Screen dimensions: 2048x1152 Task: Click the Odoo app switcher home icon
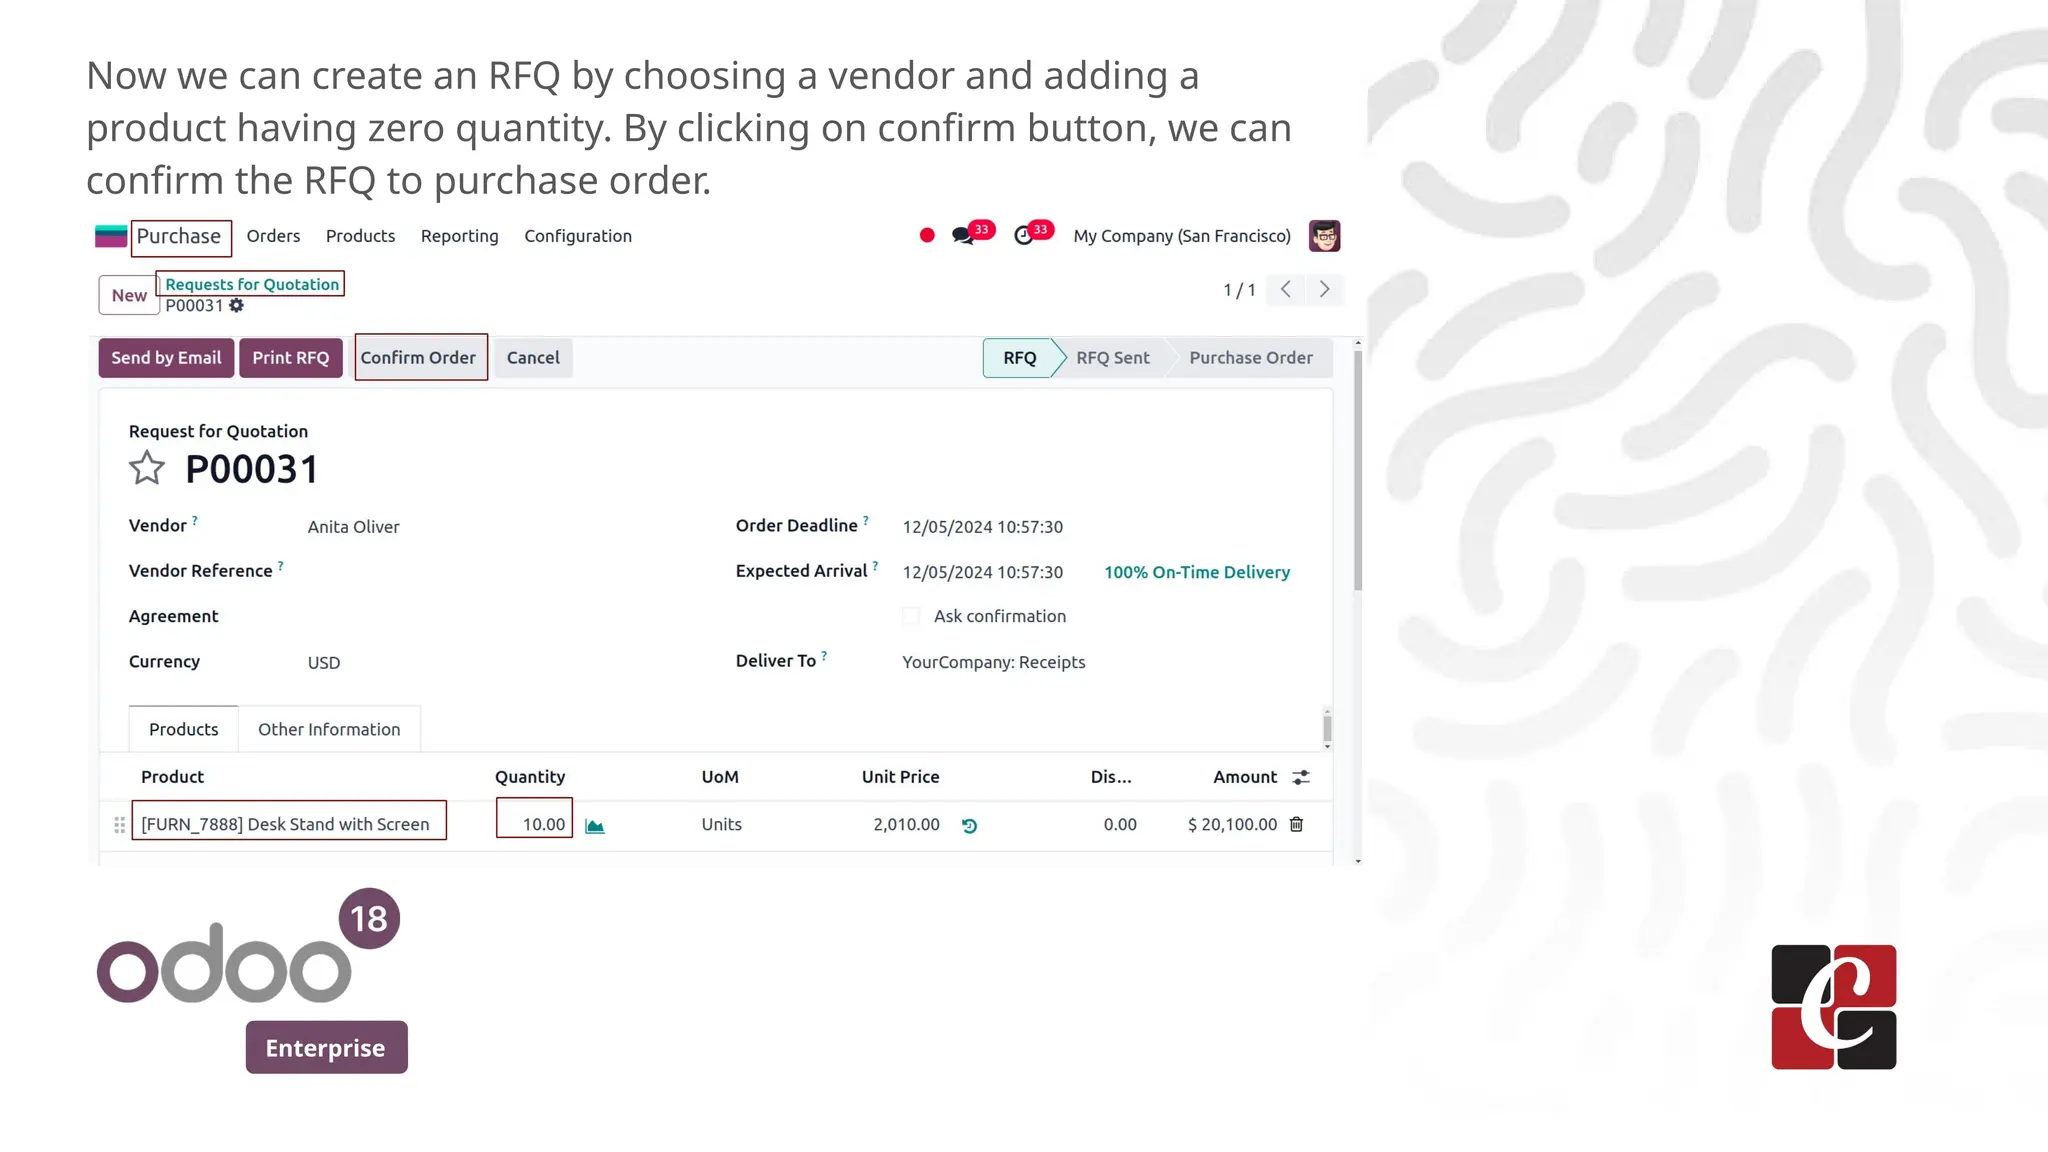[111, 236]
